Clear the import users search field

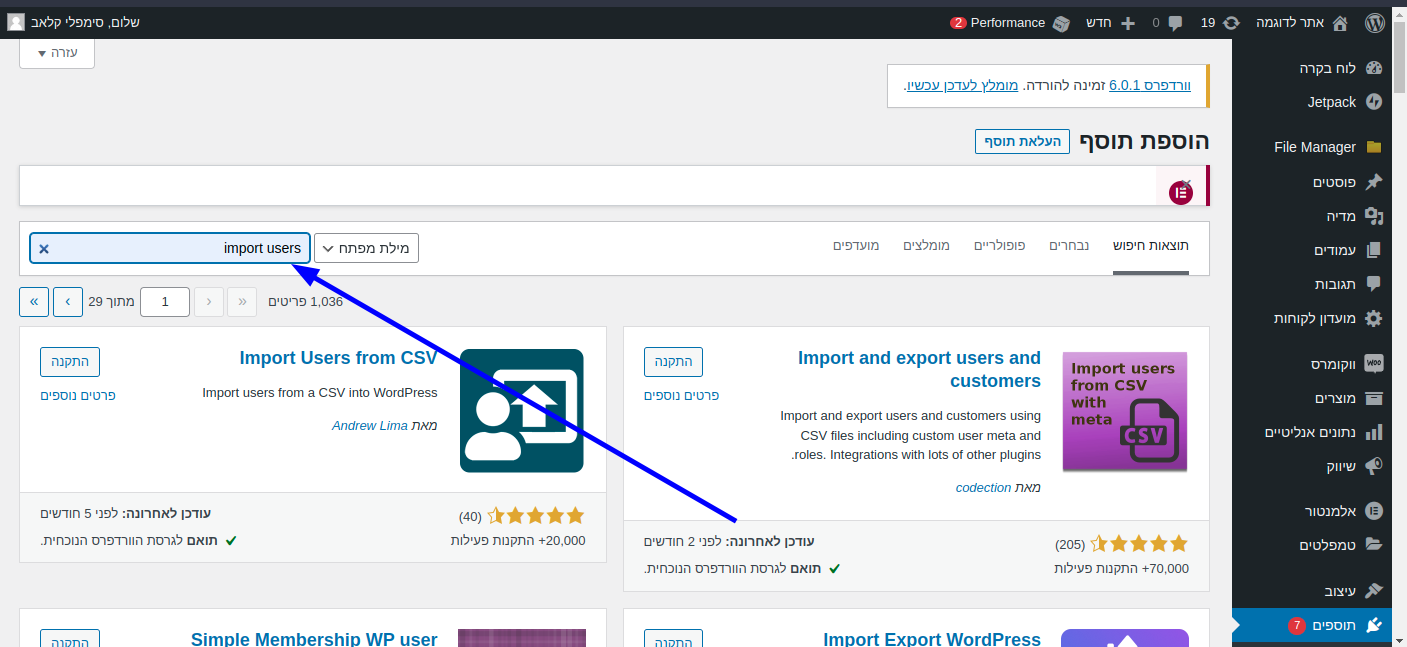click(x=44, y=249)
